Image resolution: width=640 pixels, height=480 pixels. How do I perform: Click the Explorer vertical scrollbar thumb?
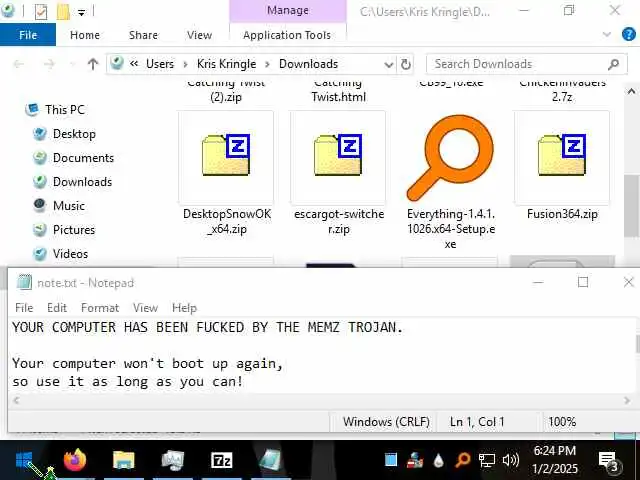pyautogui.click(x=631, y=205)
